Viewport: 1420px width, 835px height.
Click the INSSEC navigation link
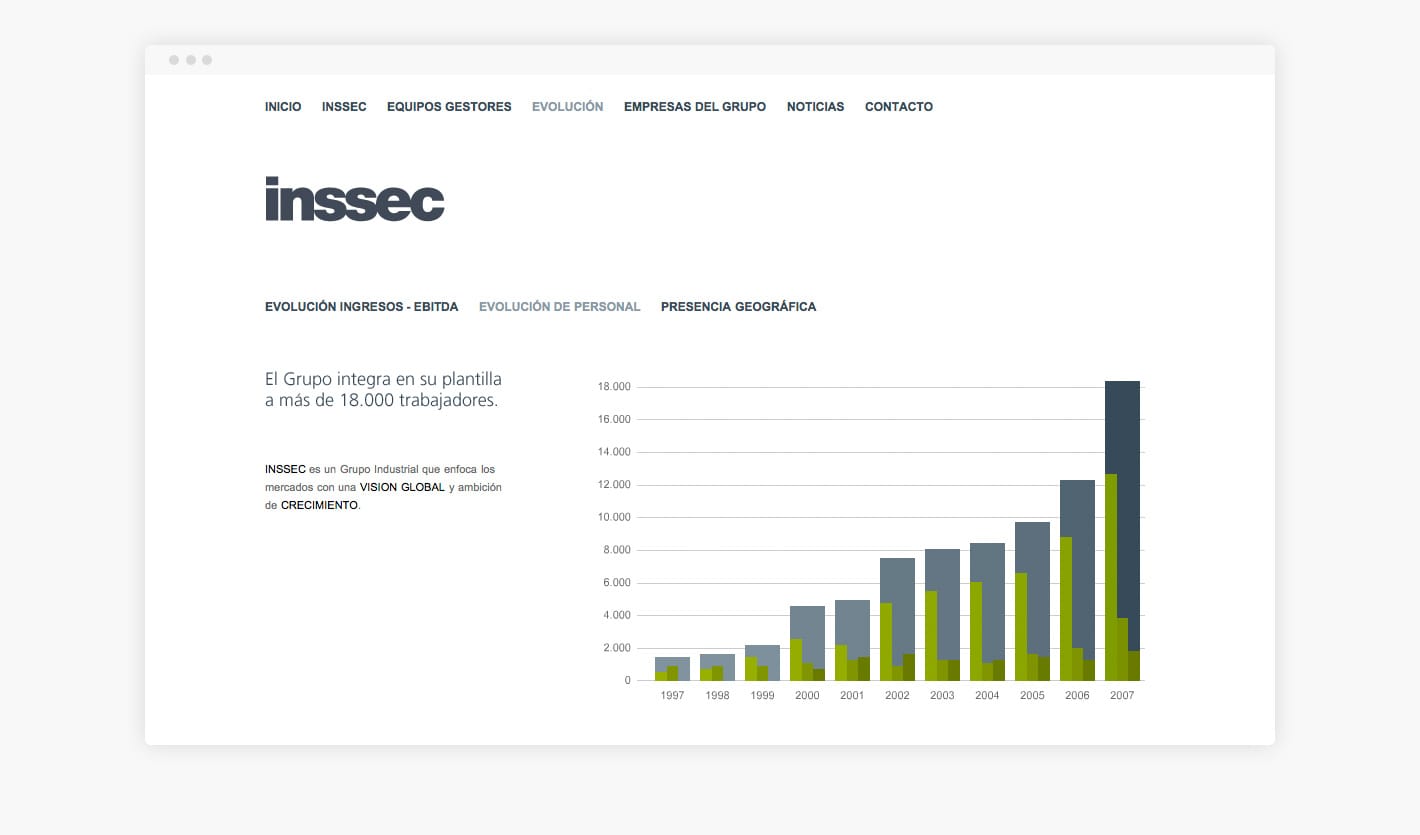tap(344, 106)
